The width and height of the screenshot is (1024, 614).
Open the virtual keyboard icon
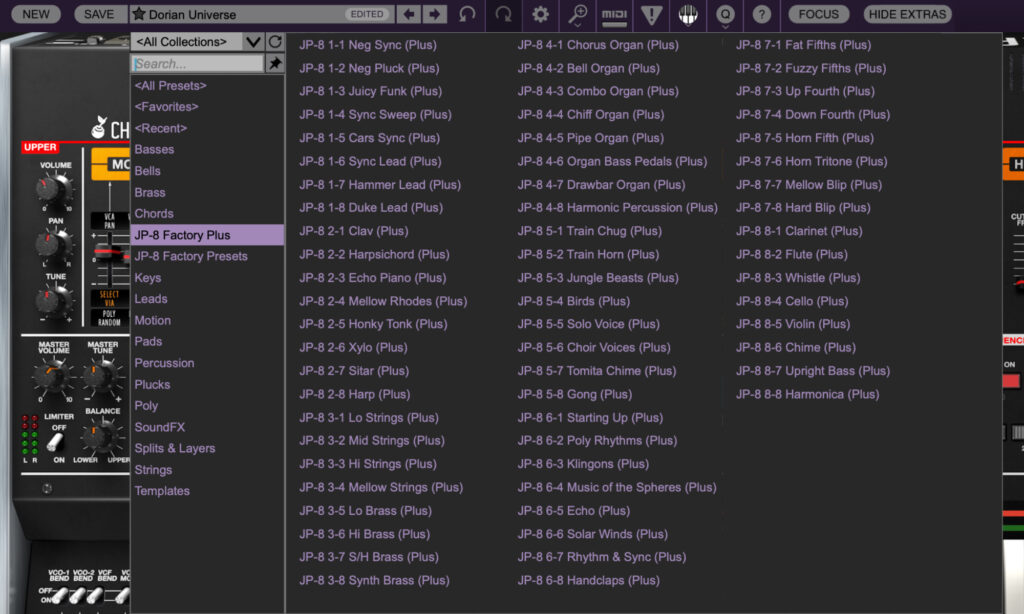688,14
